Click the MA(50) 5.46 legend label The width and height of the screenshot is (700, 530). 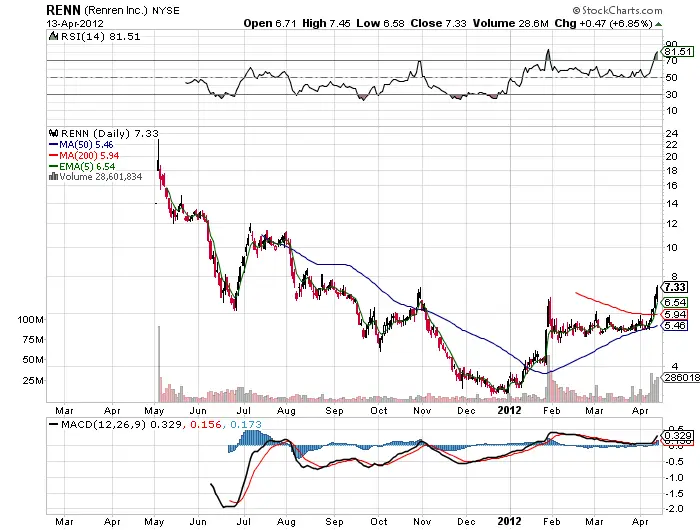pyautogui.click(x=86, y=145)
